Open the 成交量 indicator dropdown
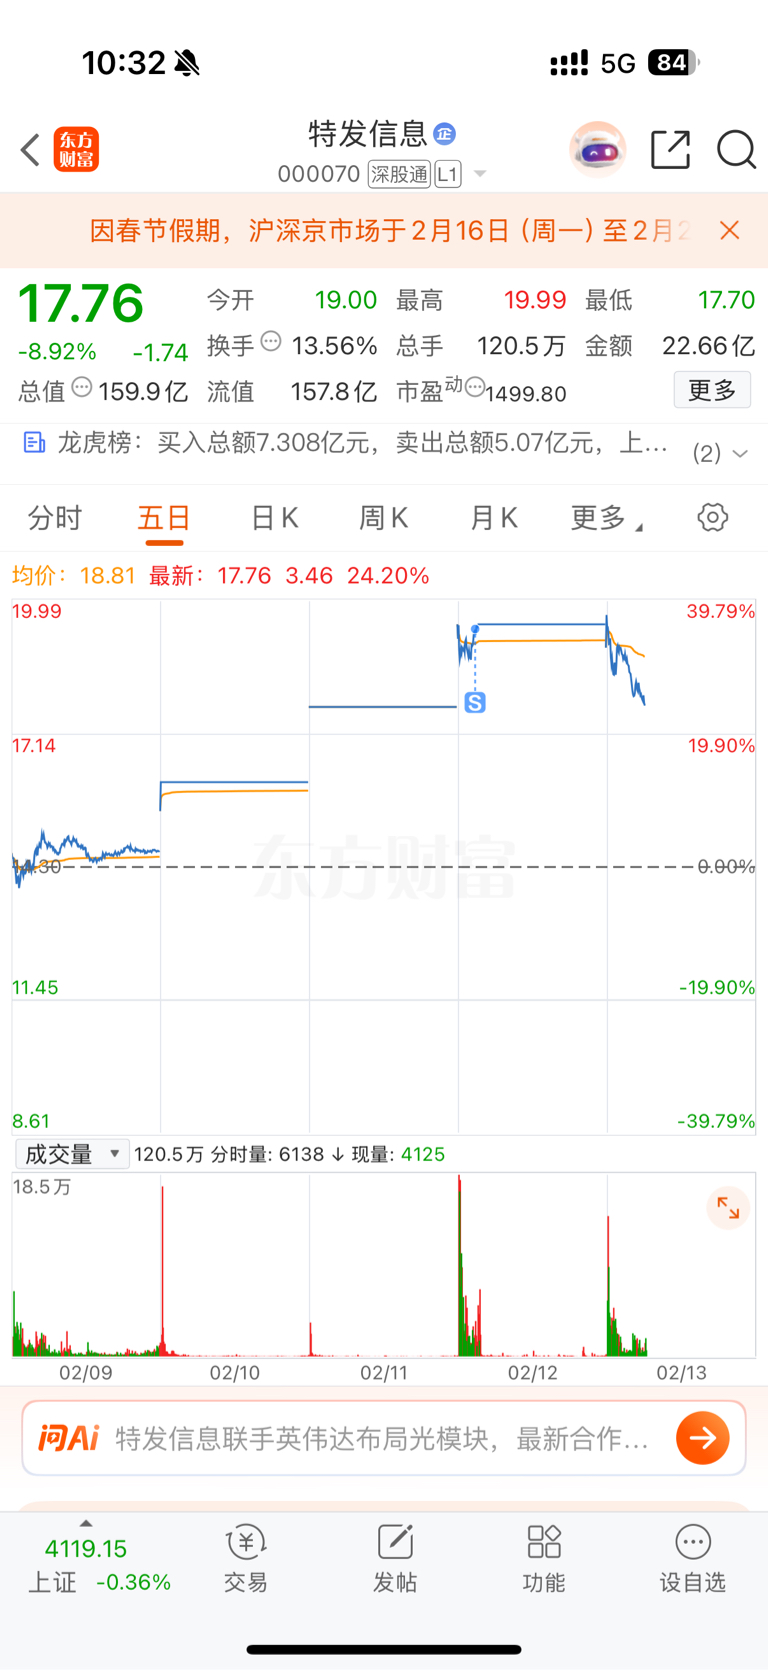Image resolution: width=768 pixels, height=1670 pixels. (x=72, y=1154)
